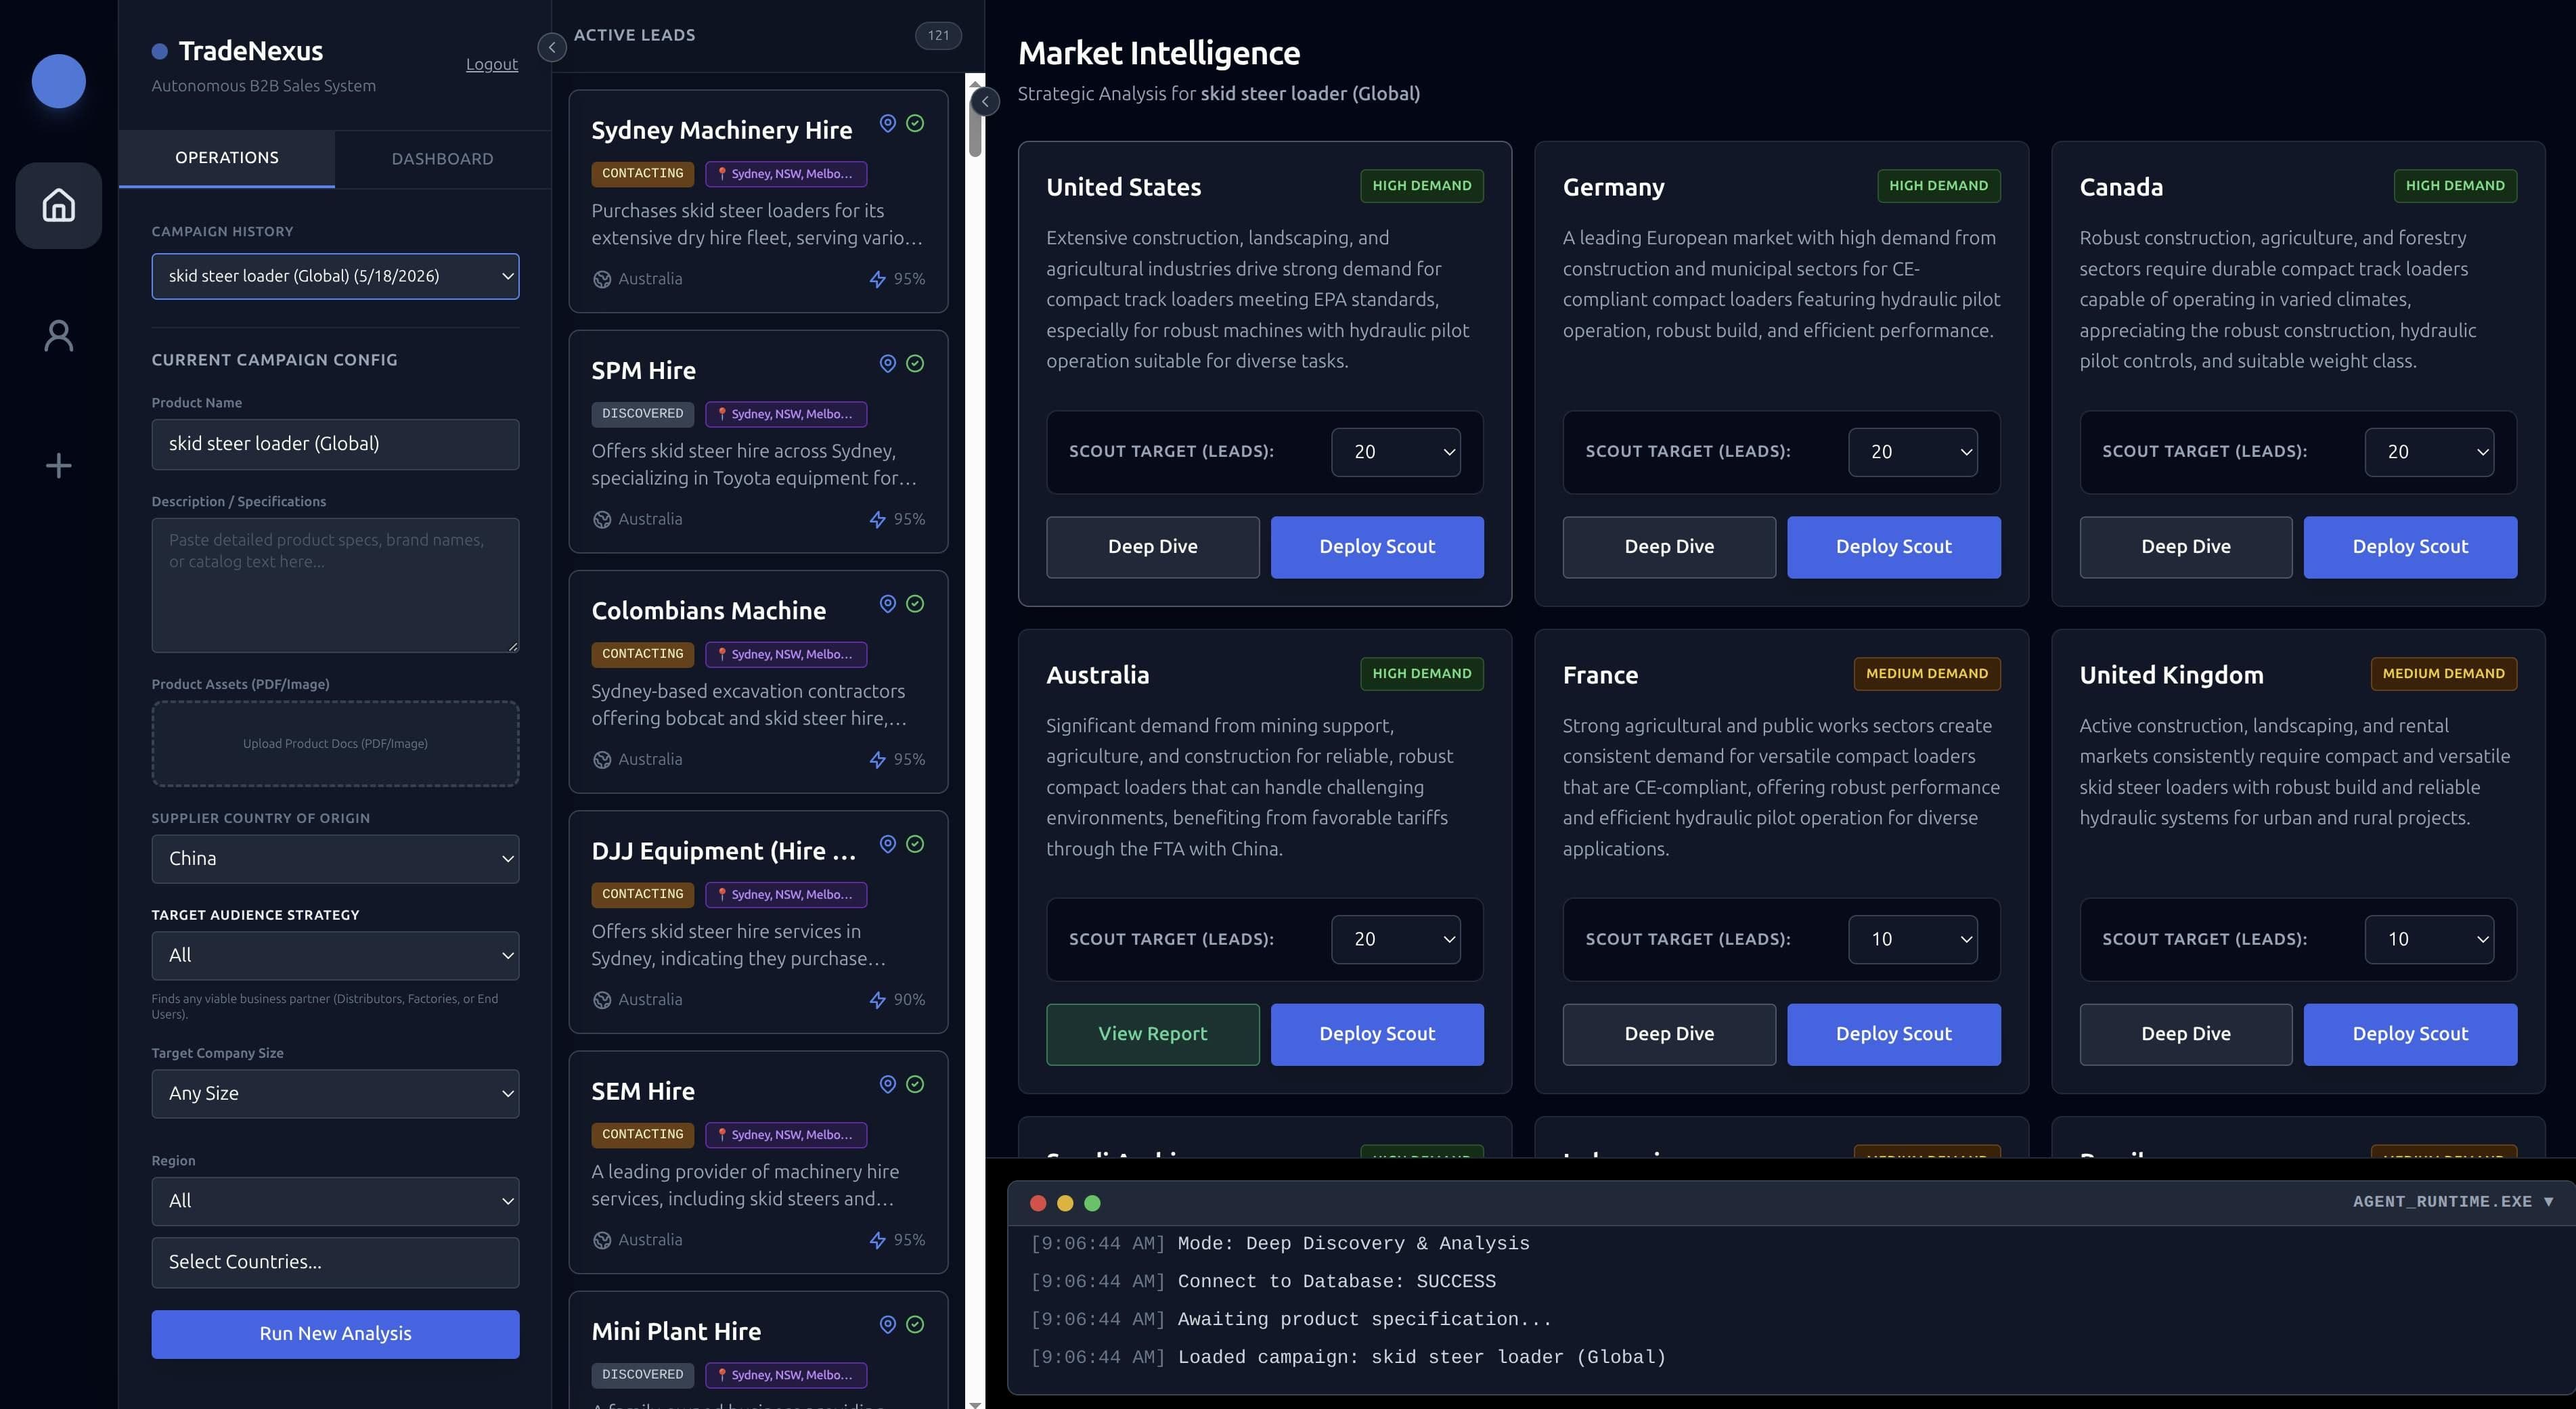
Task: Click the green terminal window dot
Action: coord(1092,1203)
